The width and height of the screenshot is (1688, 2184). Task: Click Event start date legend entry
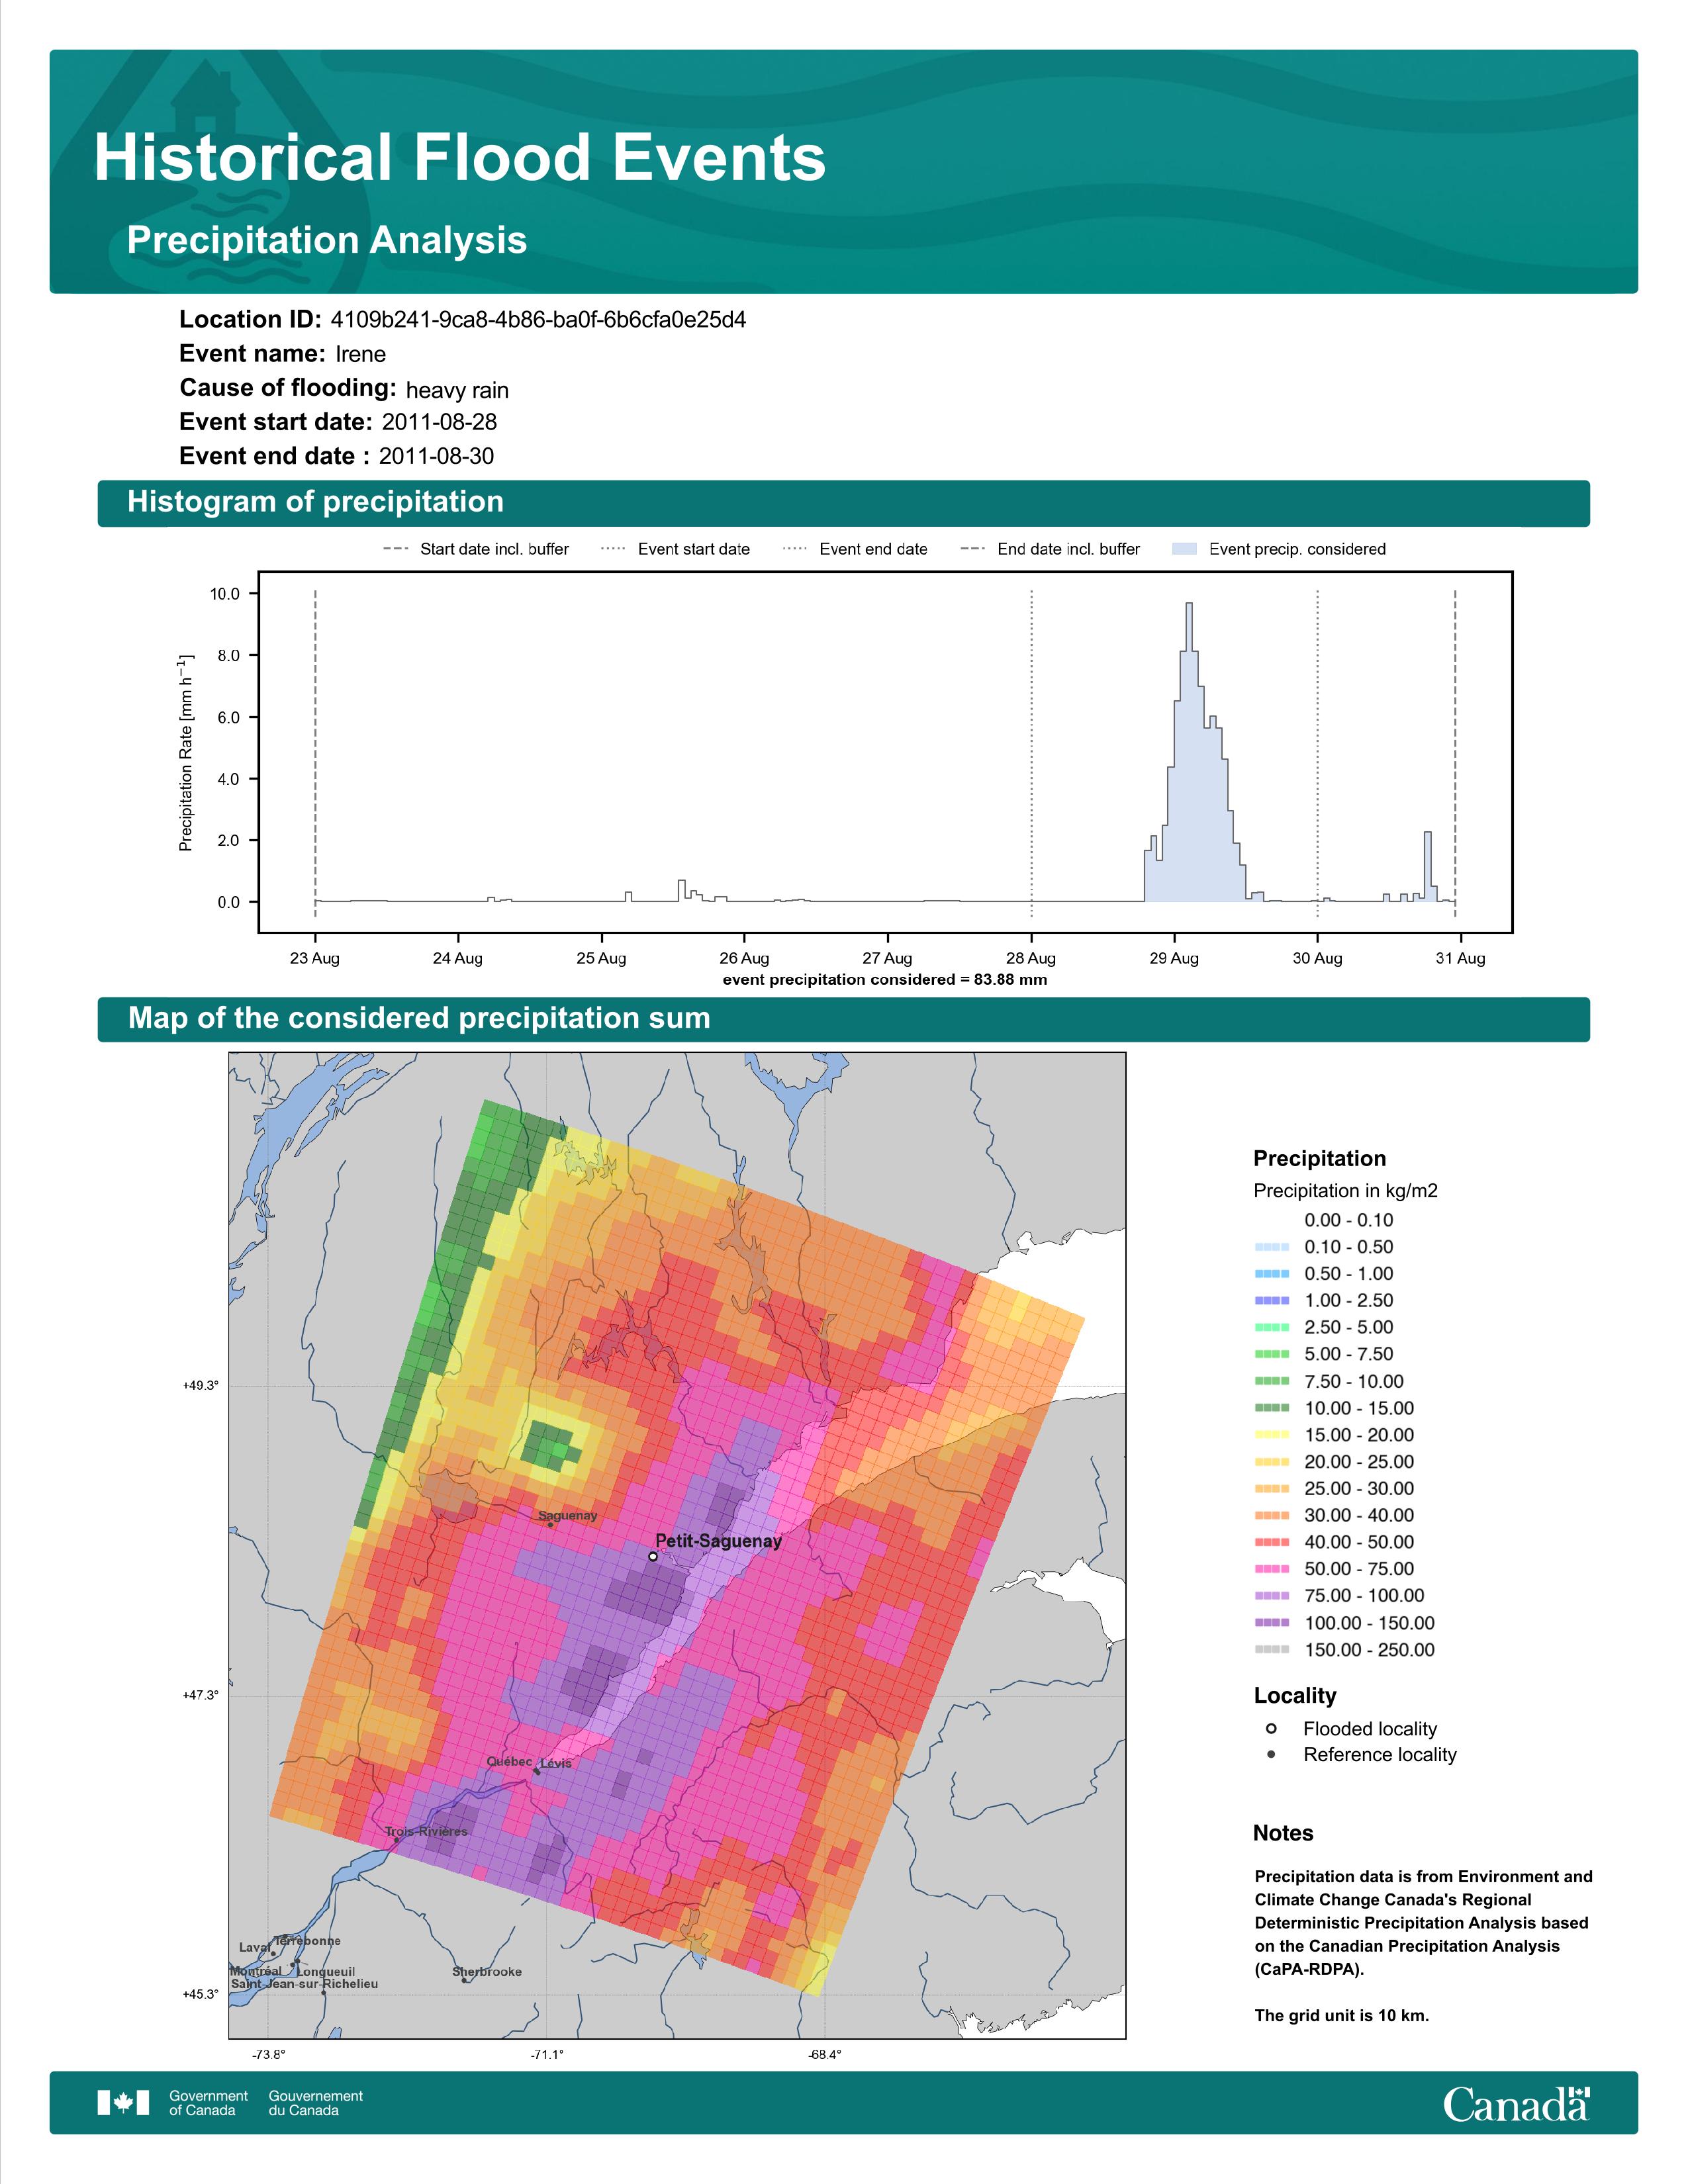tap(675, 549)
